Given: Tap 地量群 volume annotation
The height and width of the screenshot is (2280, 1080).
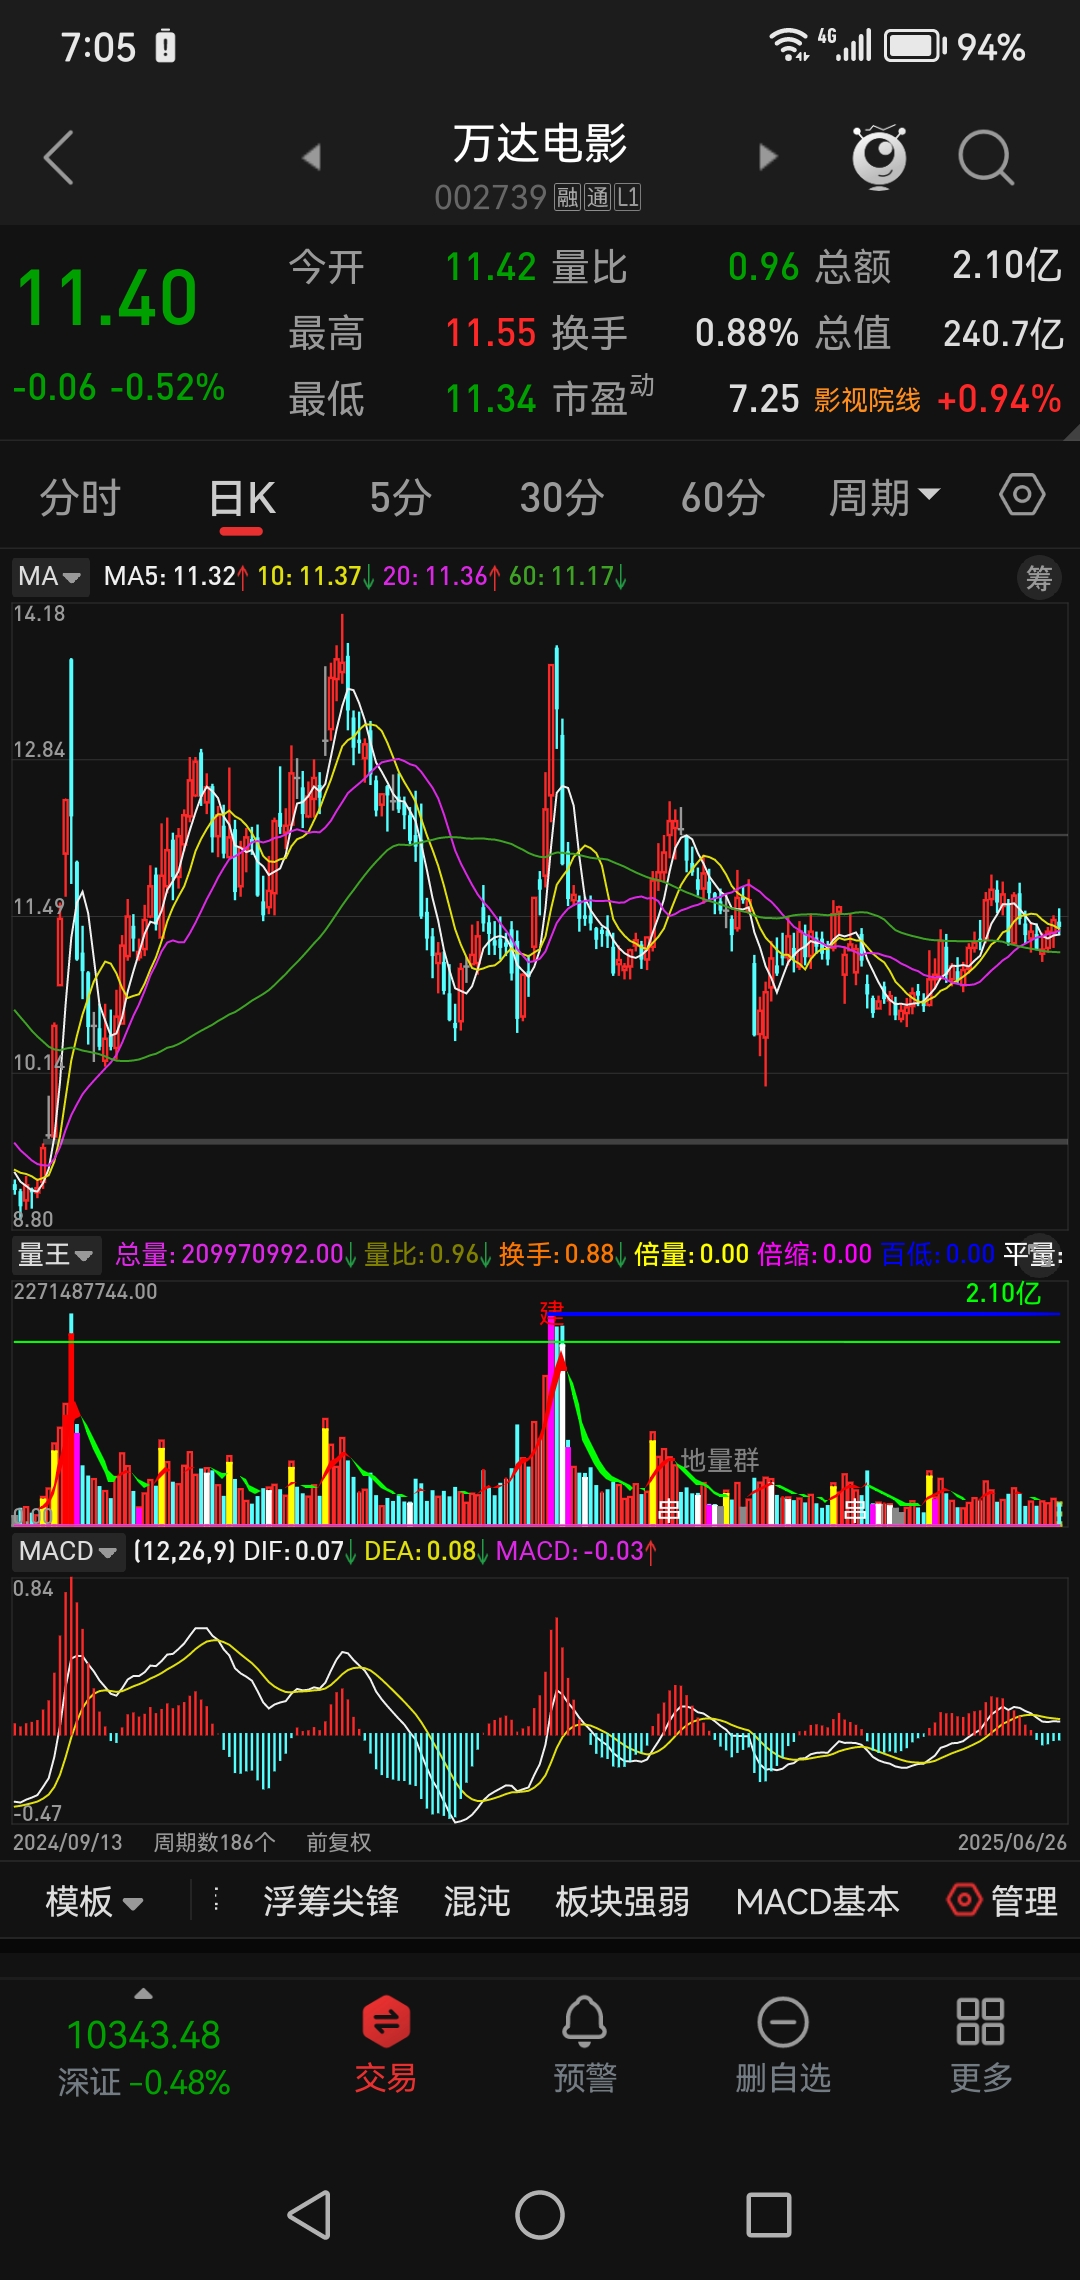Looking at the screenshot, I should coord(720,1460).
